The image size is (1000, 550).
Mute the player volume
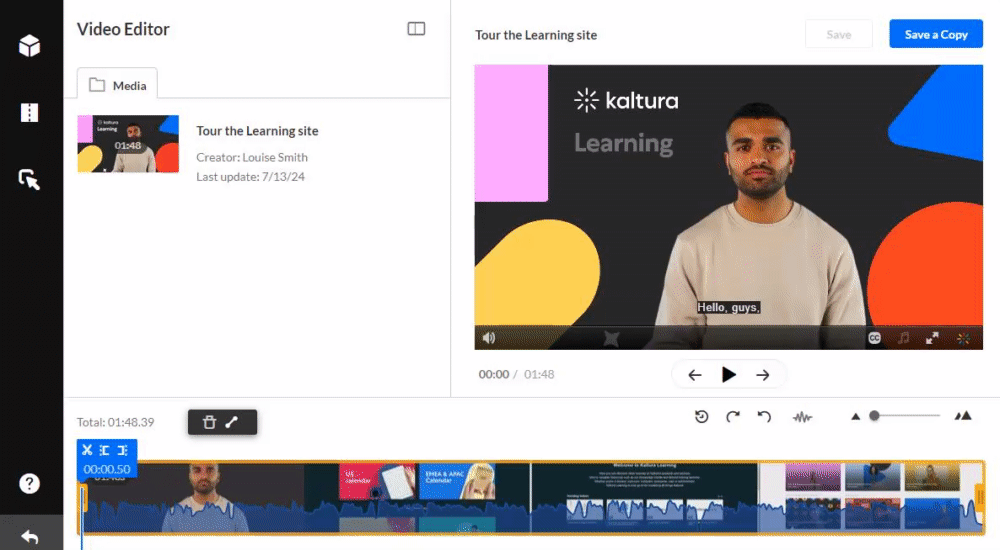[489, 338]
